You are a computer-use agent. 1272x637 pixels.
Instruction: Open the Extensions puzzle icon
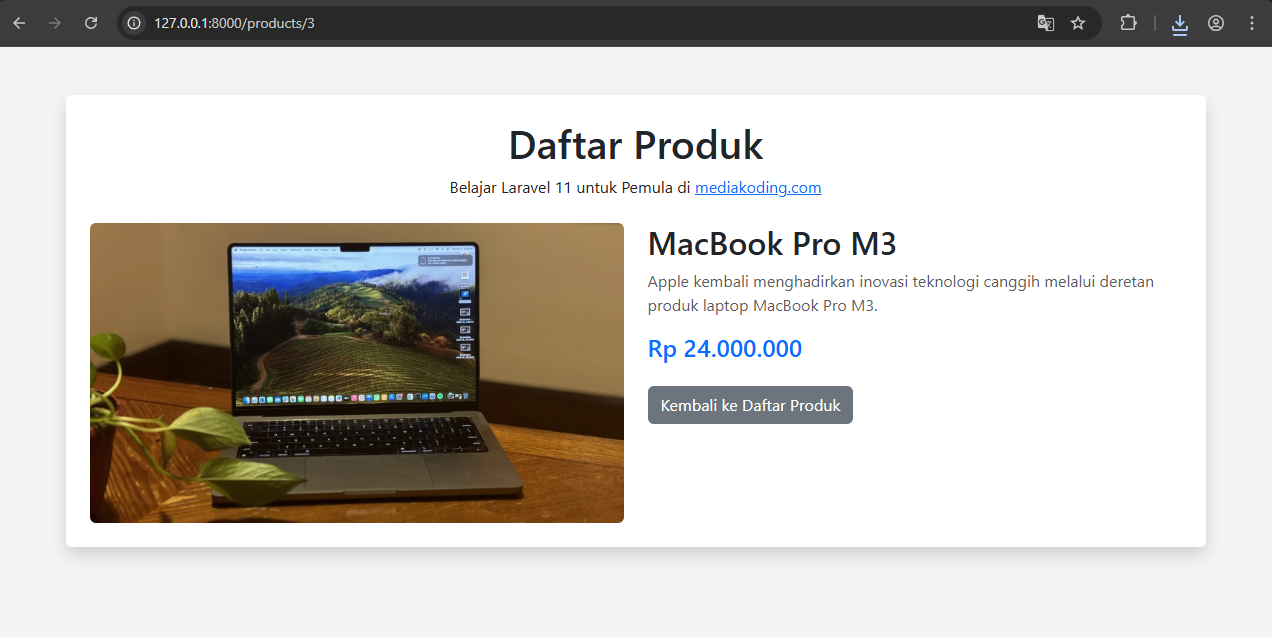tap(1128, 23)
